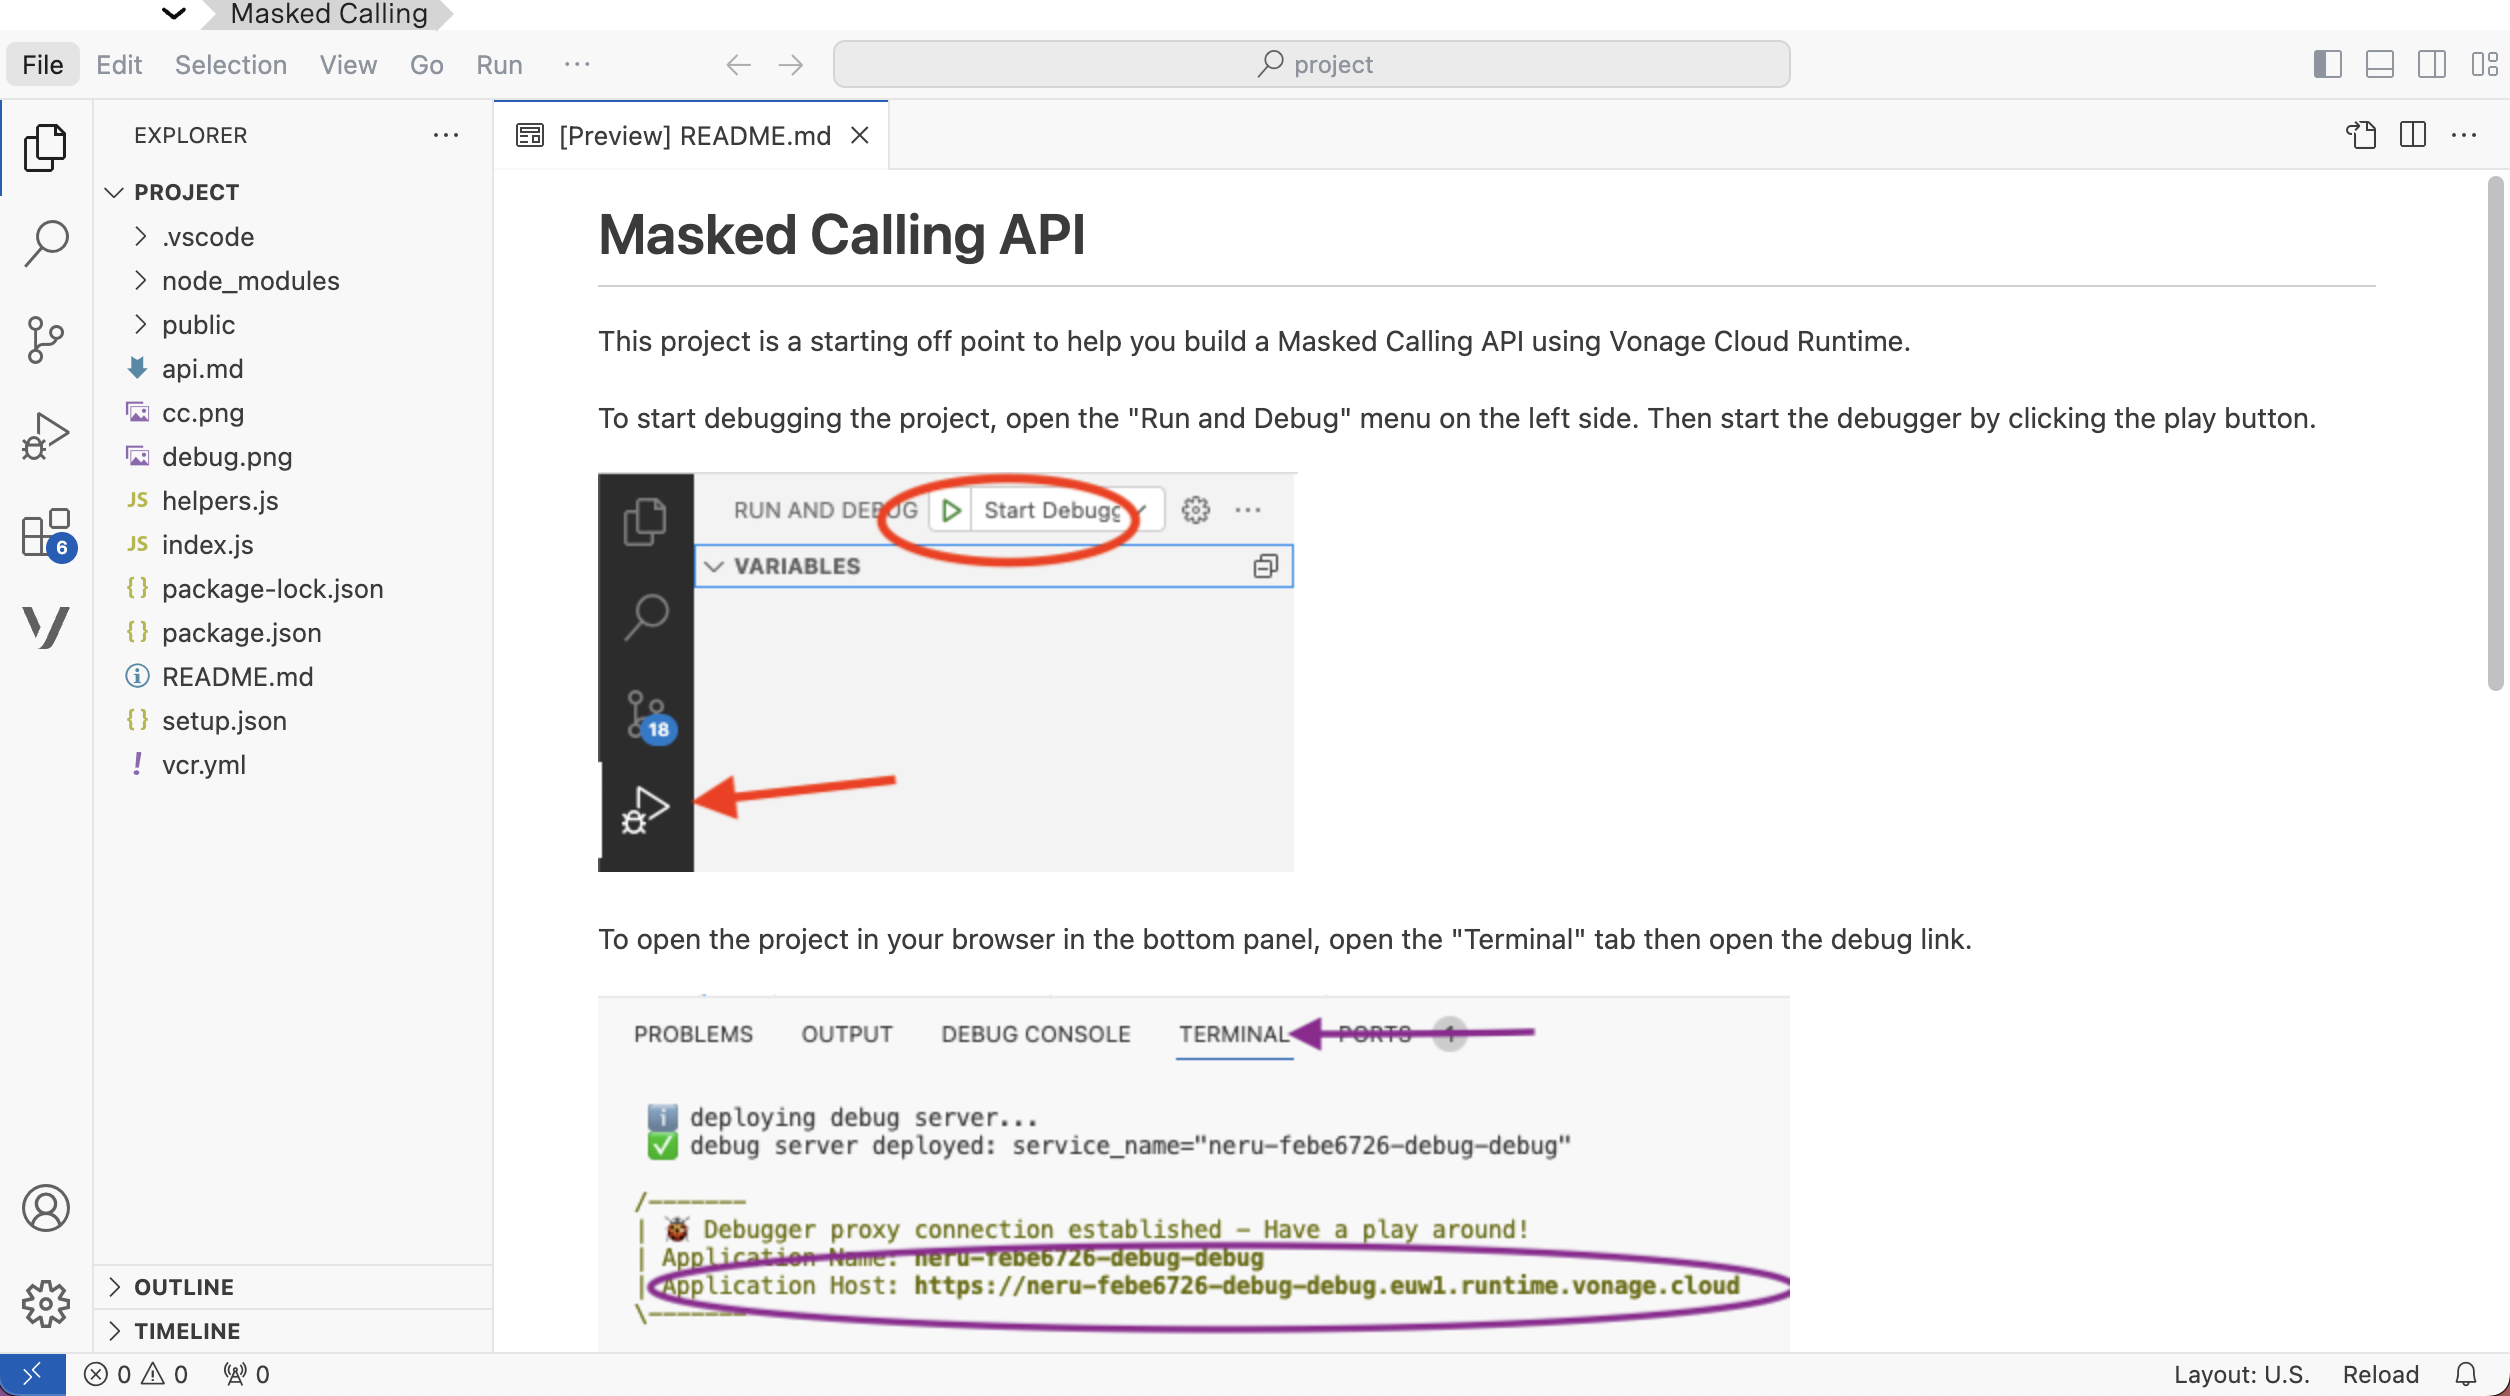Split the editor to the right
This screenshot has height=1396, width=2510.
click(x=2413, y=135)
